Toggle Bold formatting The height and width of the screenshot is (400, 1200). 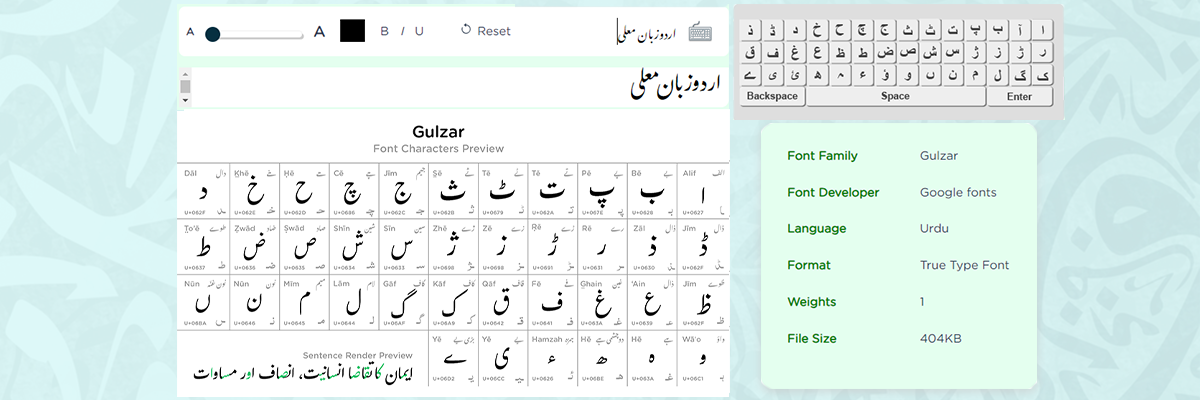click(385, 31)
